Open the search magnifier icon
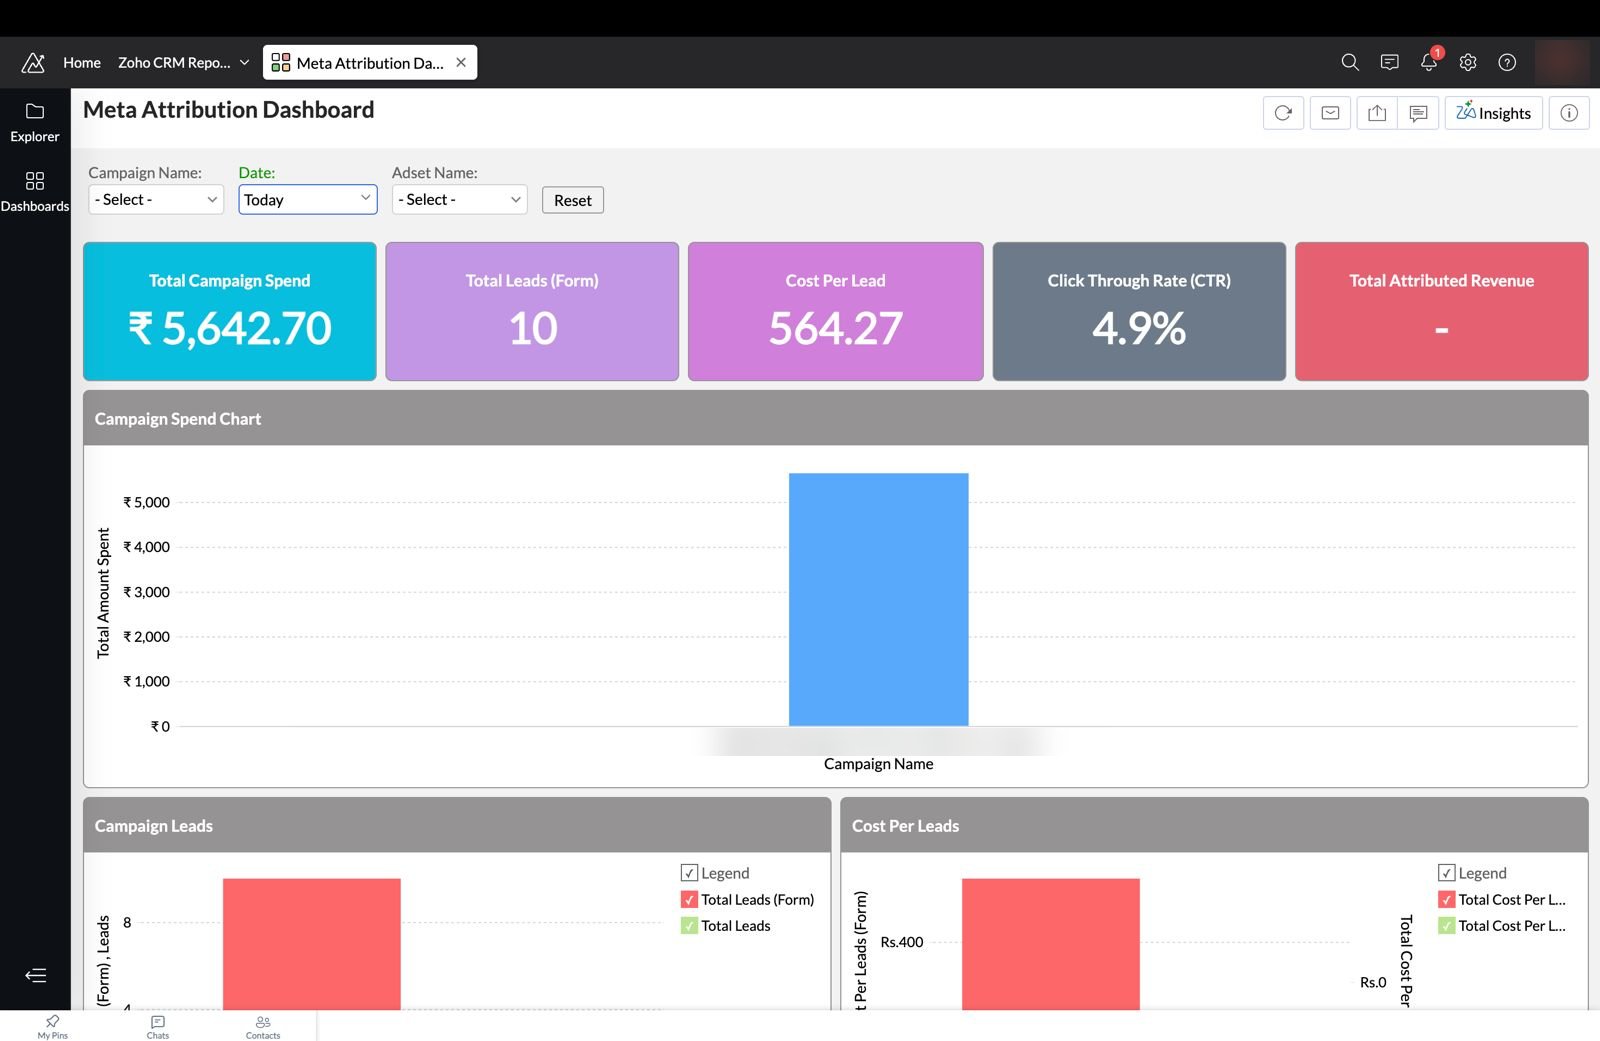The height and width of the screenshot is (1041, 1600). [1350, 62]
